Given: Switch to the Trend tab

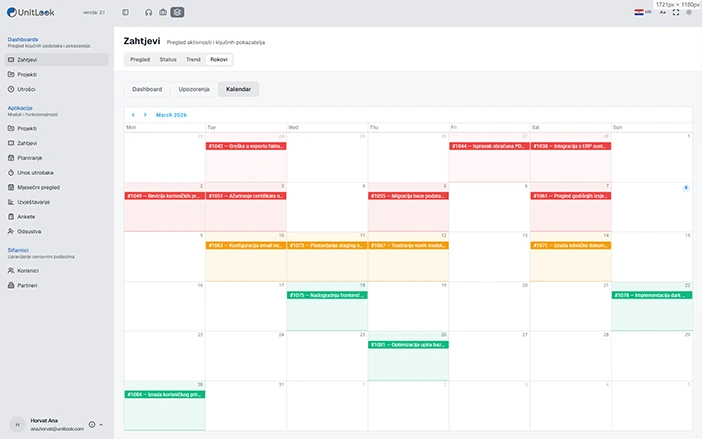Looking at the screenshot, I should 193,60.
